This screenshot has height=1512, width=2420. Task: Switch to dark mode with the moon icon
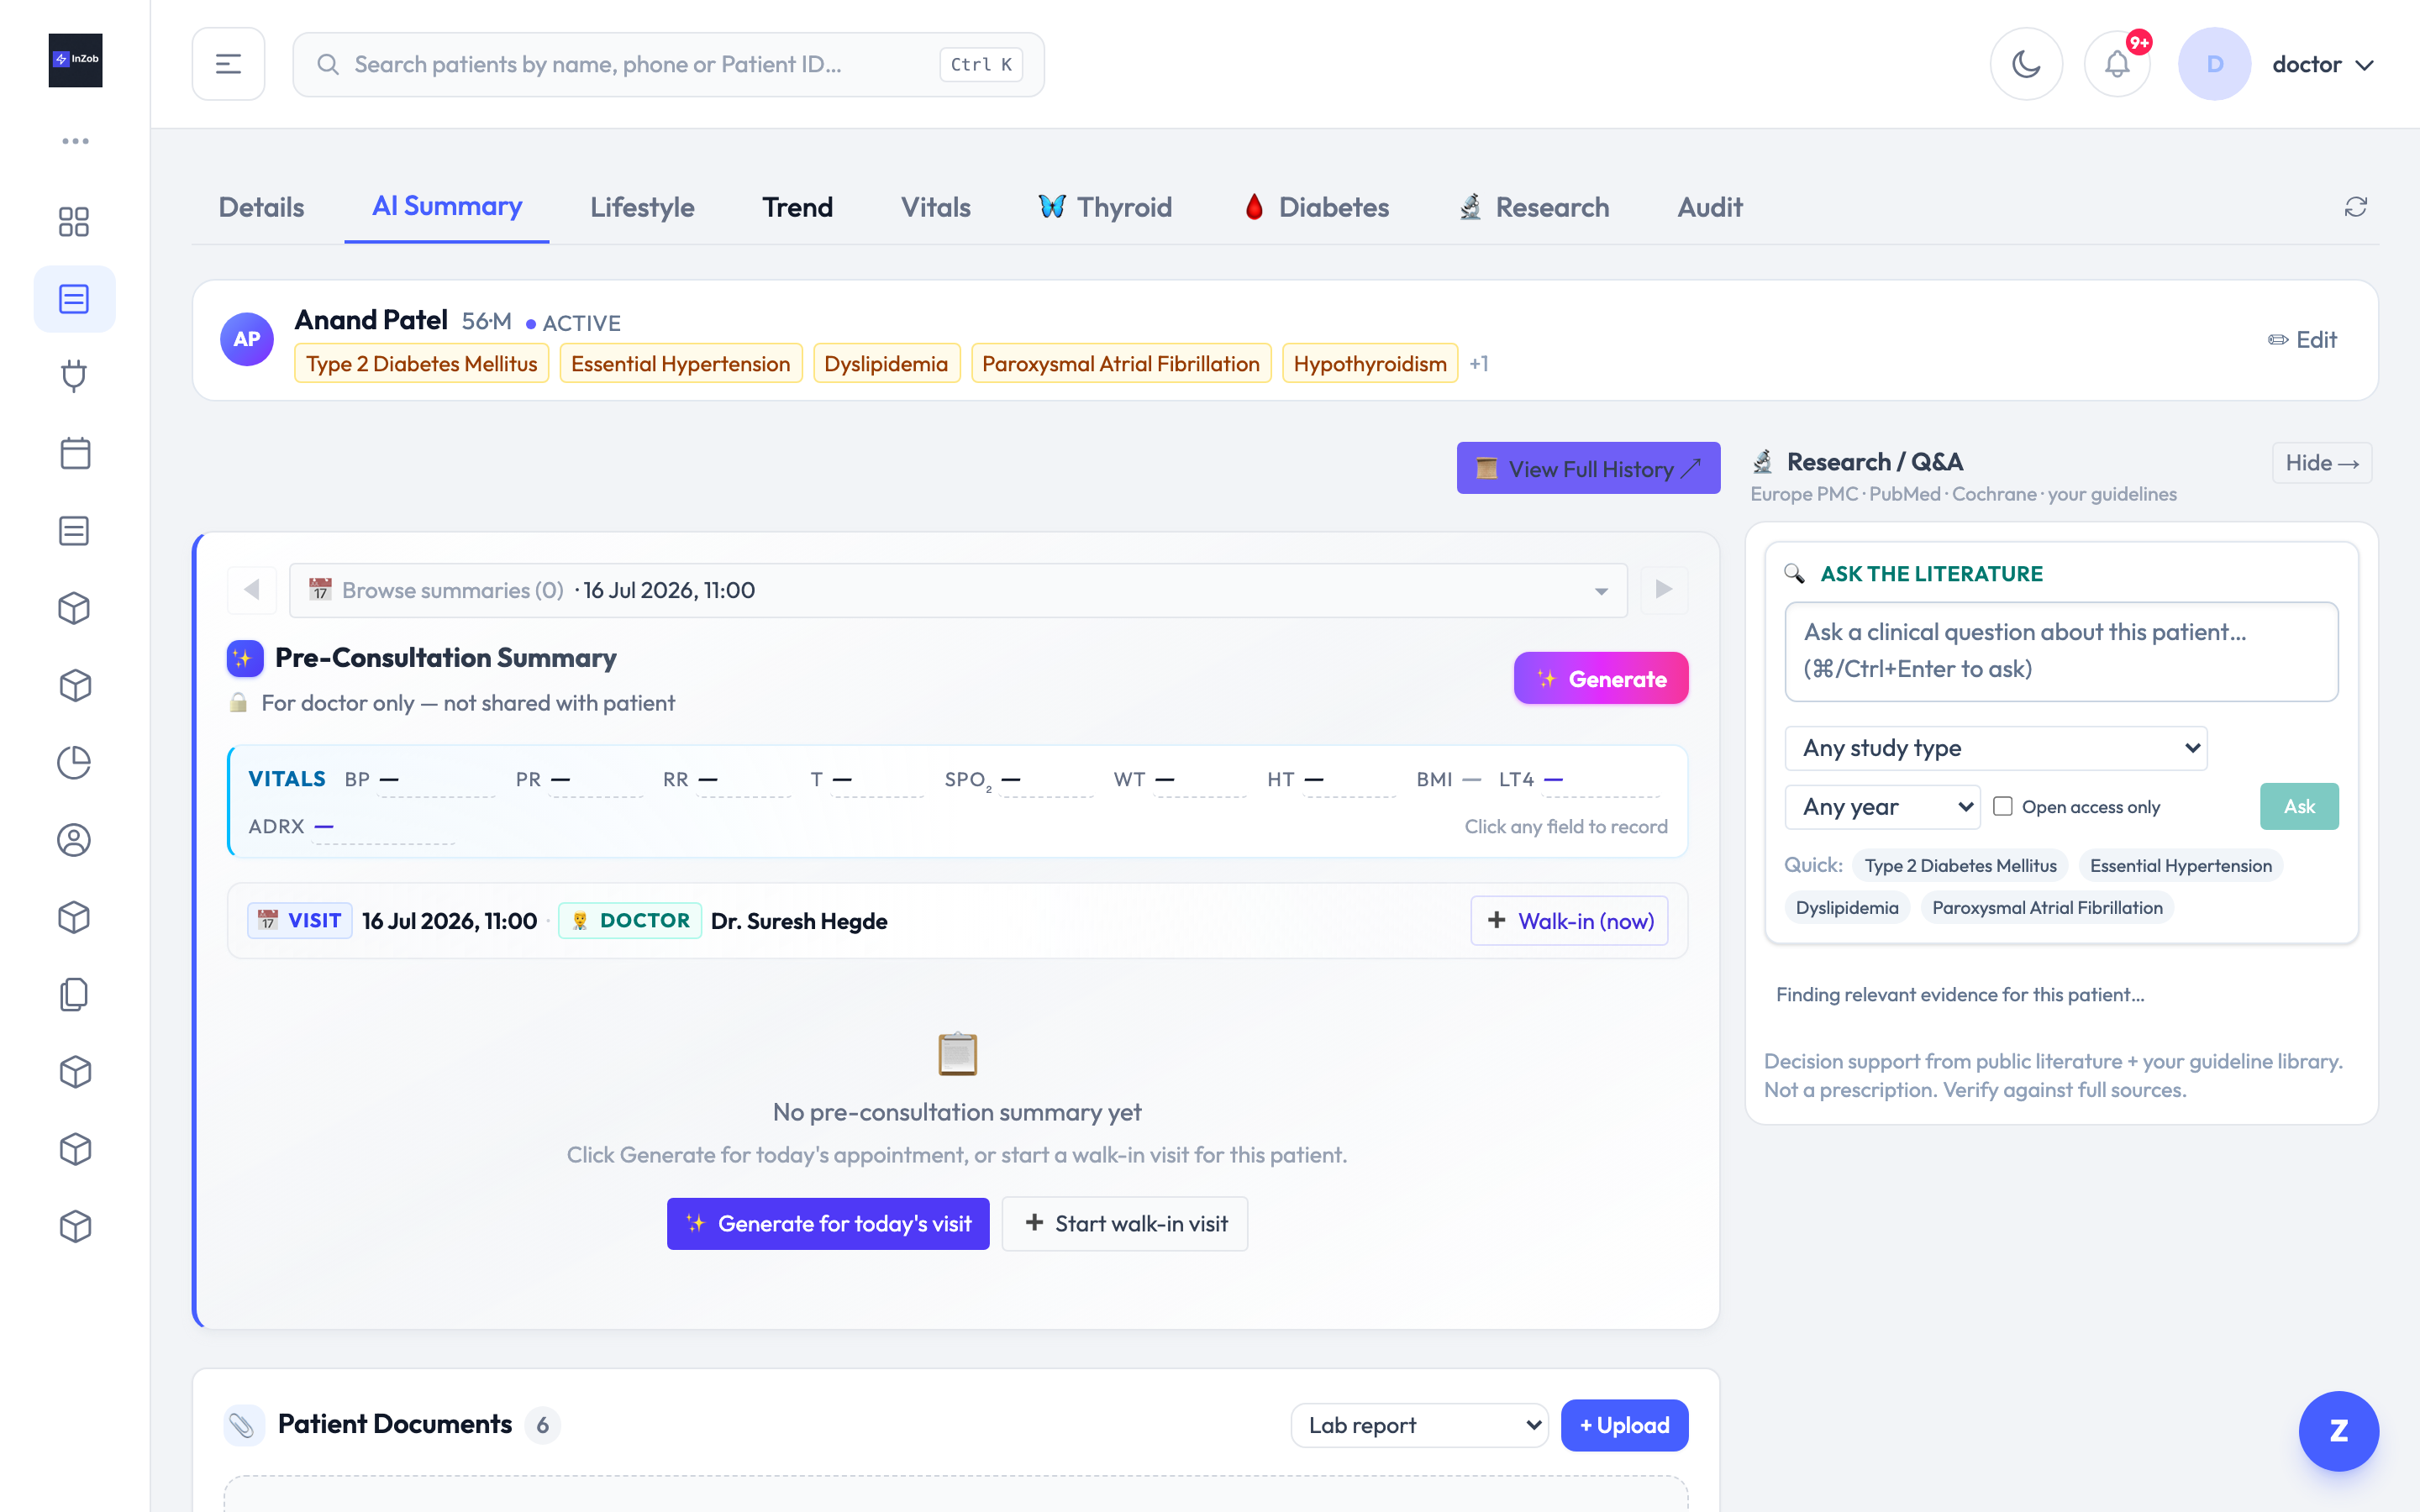coord(2026,64)
